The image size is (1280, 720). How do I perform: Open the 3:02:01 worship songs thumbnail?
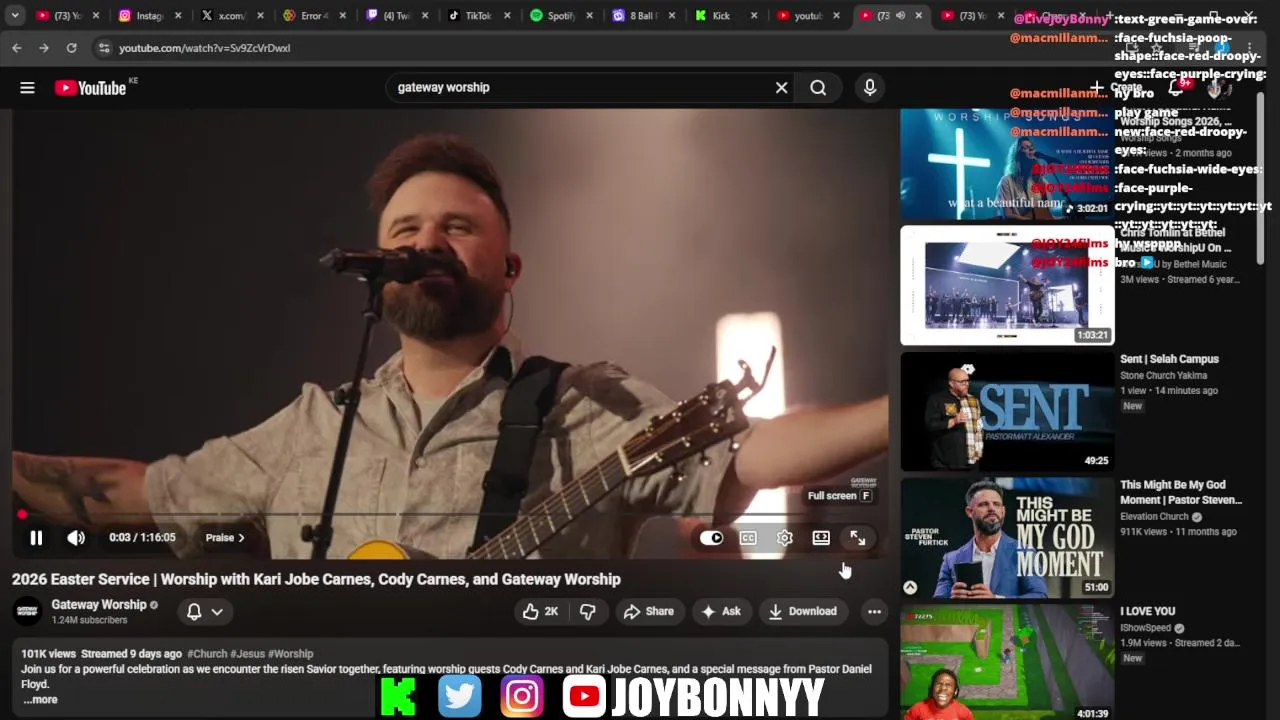1007,163
